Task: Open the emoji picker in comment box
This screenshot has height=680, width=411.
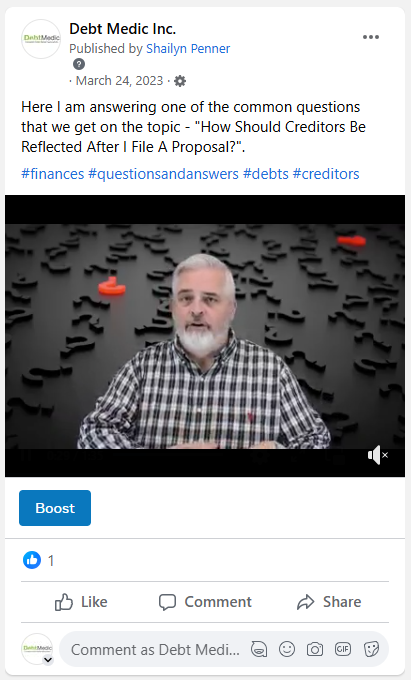Action: pos(287,649)
